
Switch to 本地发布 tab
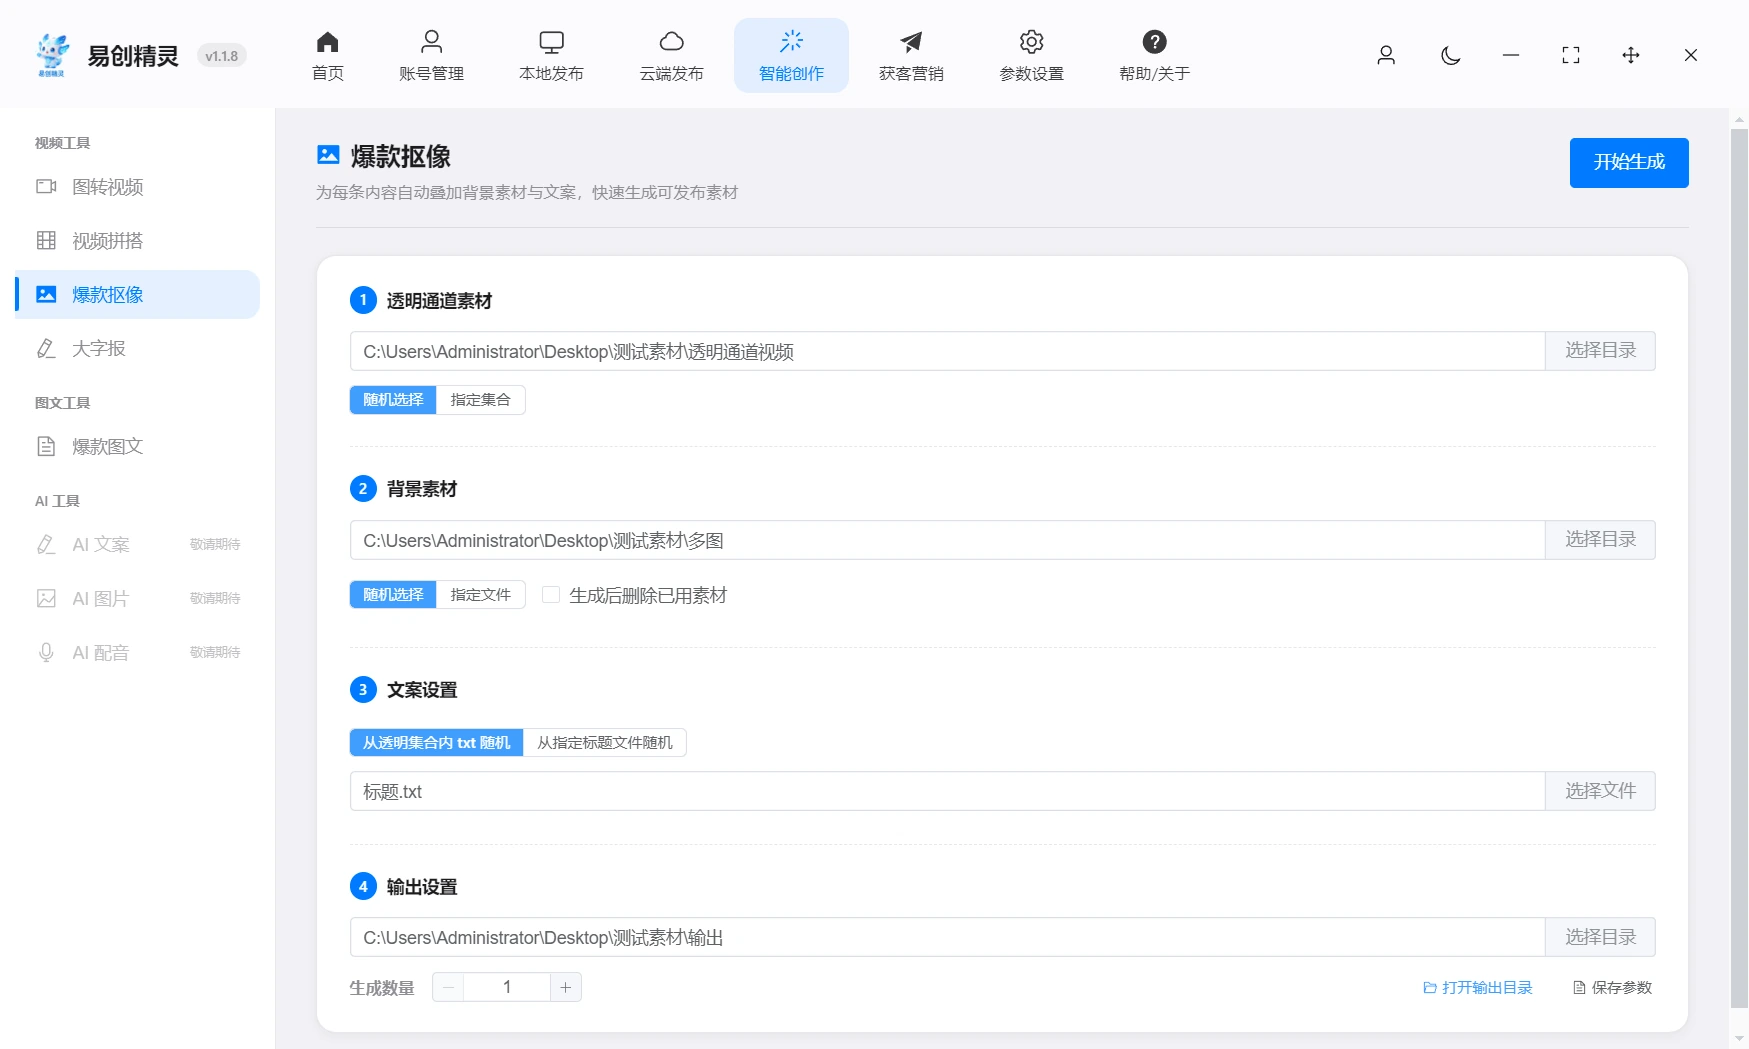tap(551, 56)
